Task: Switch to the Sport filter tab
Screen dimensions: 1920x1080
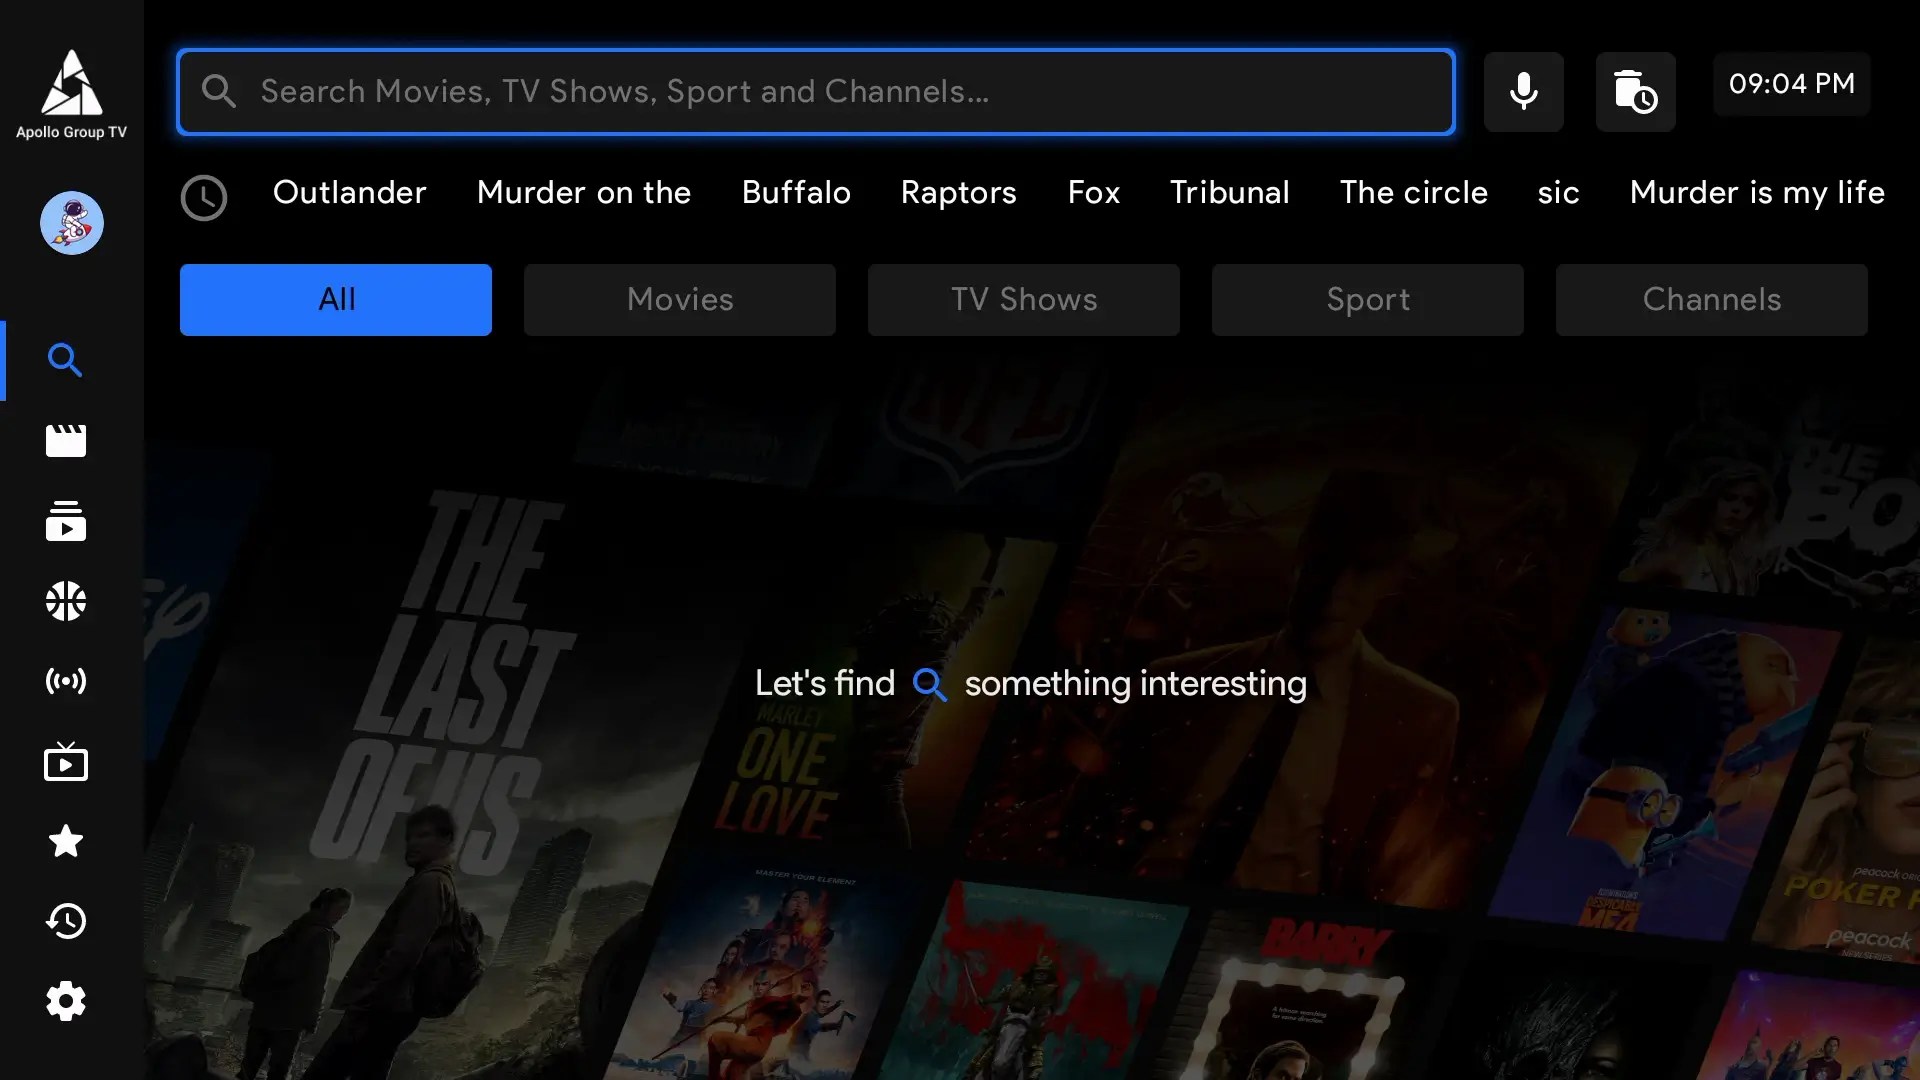Action: coord(1368,300)
